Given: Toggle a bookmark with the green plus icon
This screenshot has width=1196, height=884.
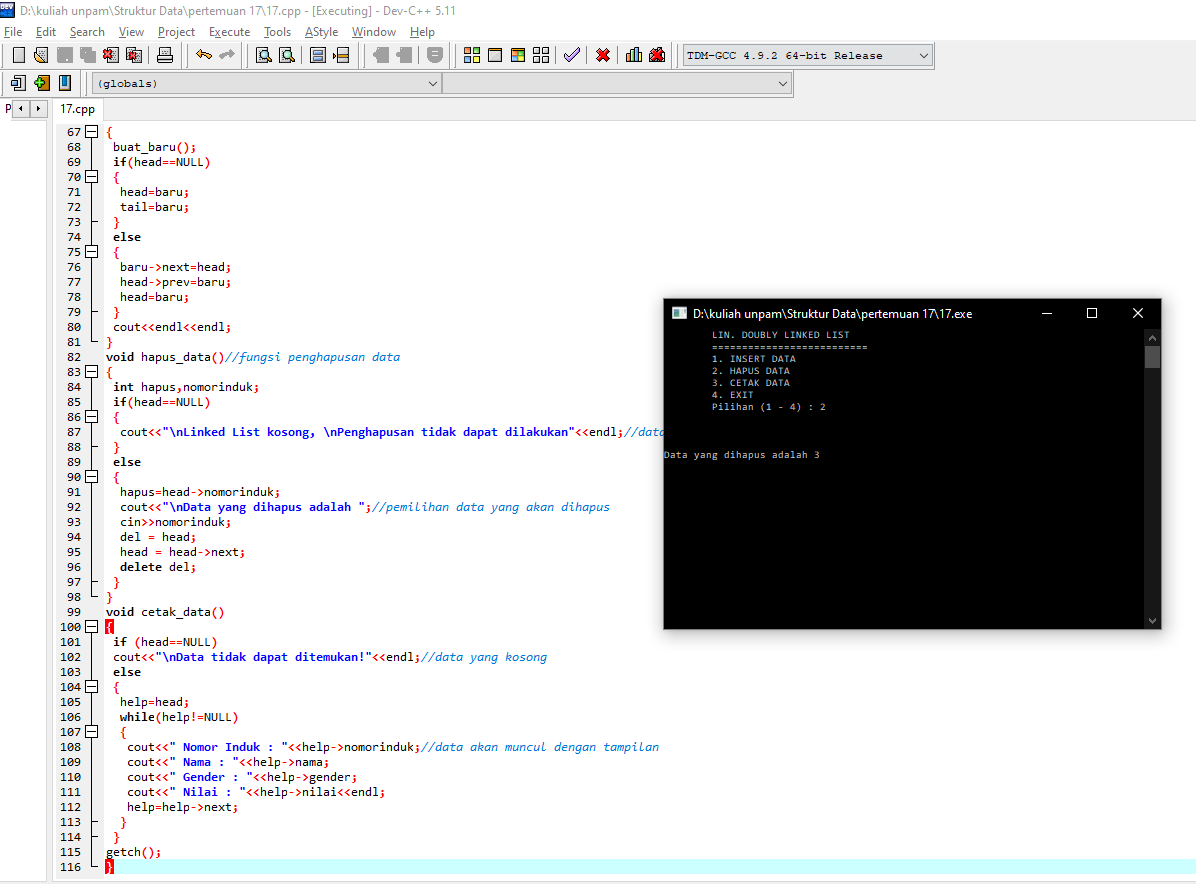Looking at the screenshot, I should [41, 82].
